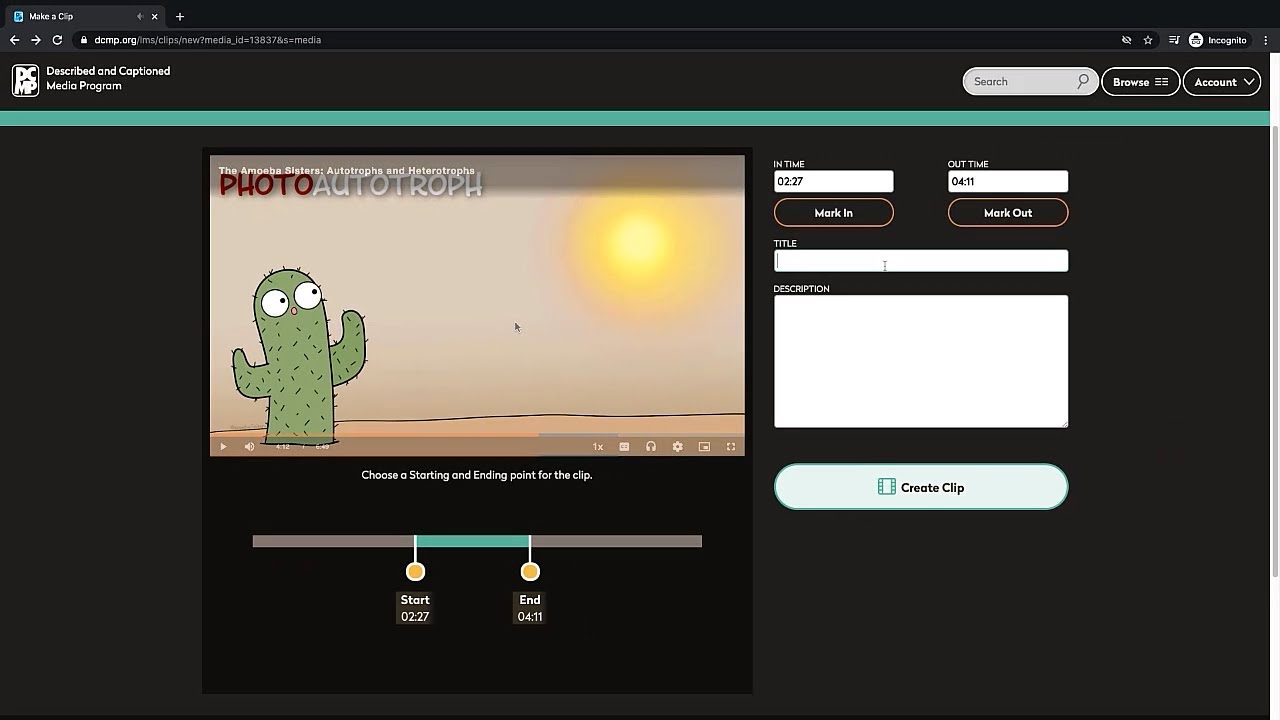Close the Make a Clip tab
Screen dimensions: 1280x720
pos(154,16)
